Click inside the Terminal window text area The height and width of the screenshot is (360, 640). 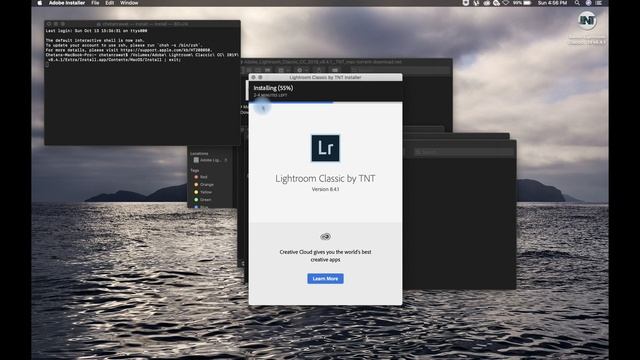point(142,87)
